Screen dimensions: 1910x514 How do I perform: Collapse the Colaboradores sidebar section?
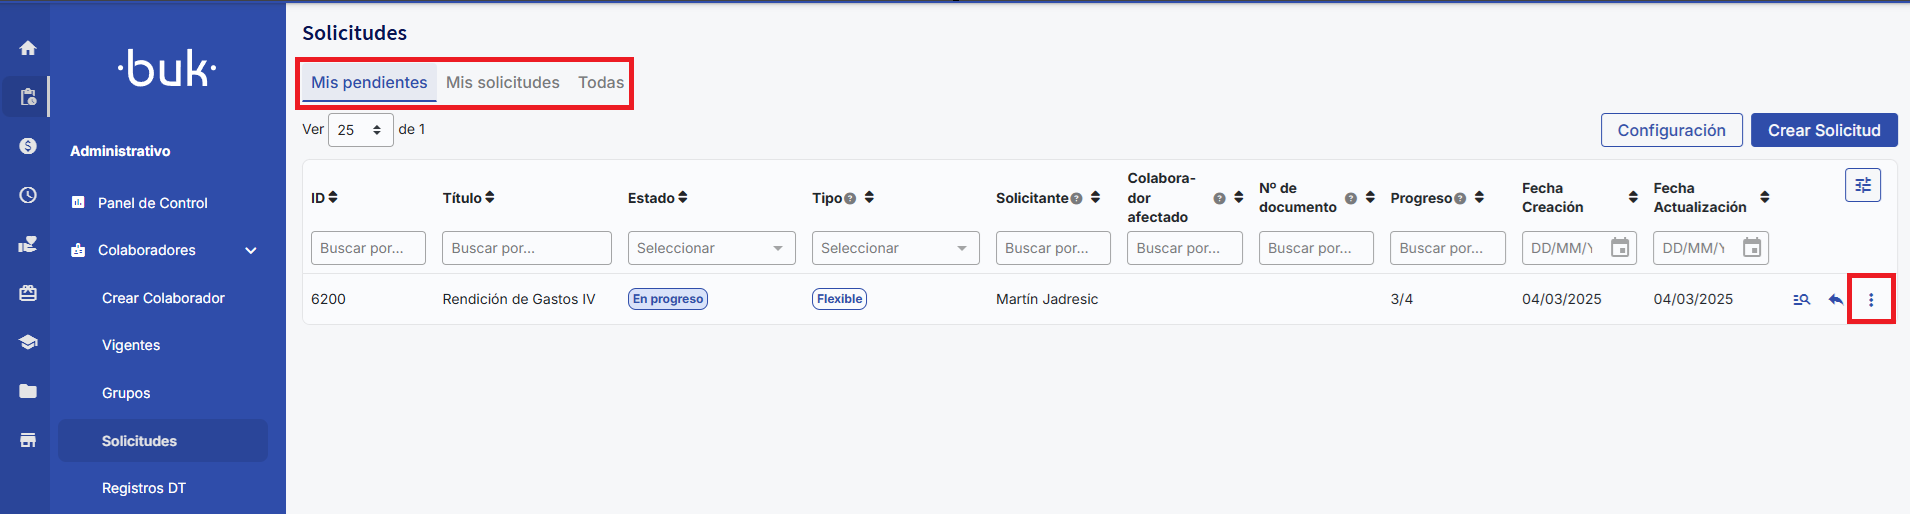pyautogui.click(x=251, y=250)
